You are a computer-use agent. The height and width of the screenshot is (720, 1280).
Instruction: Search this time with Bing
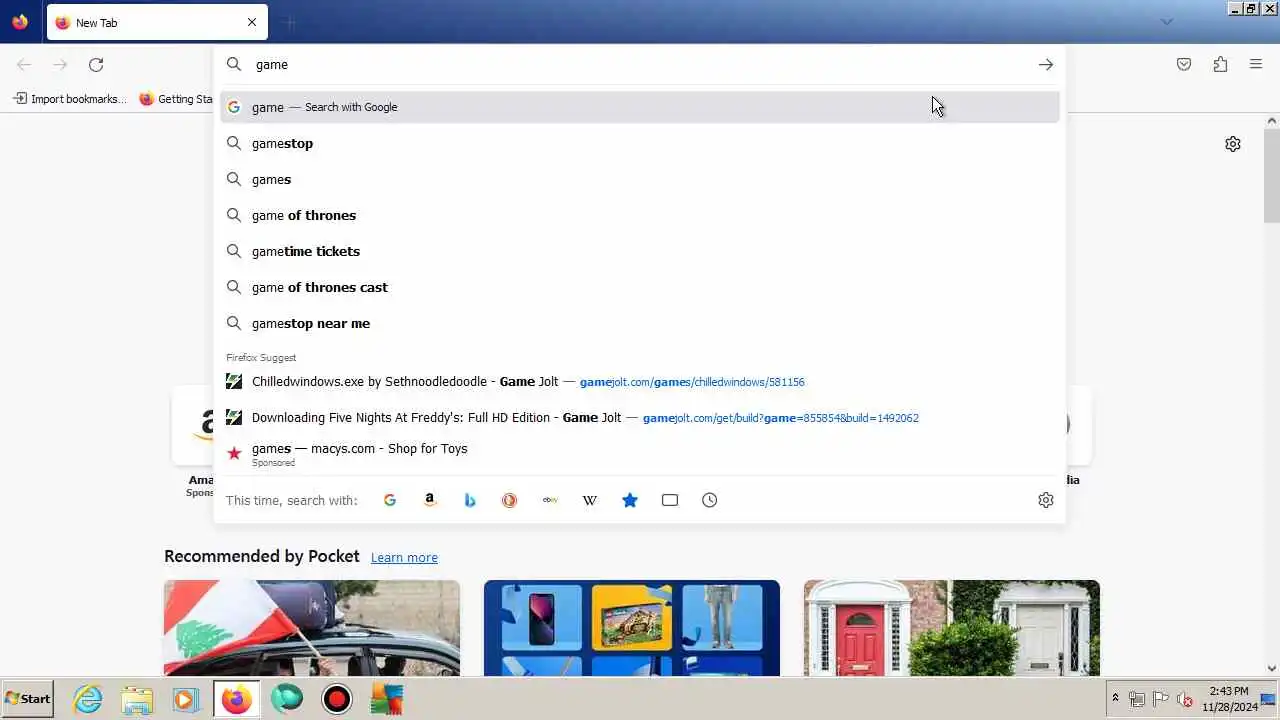470,500
